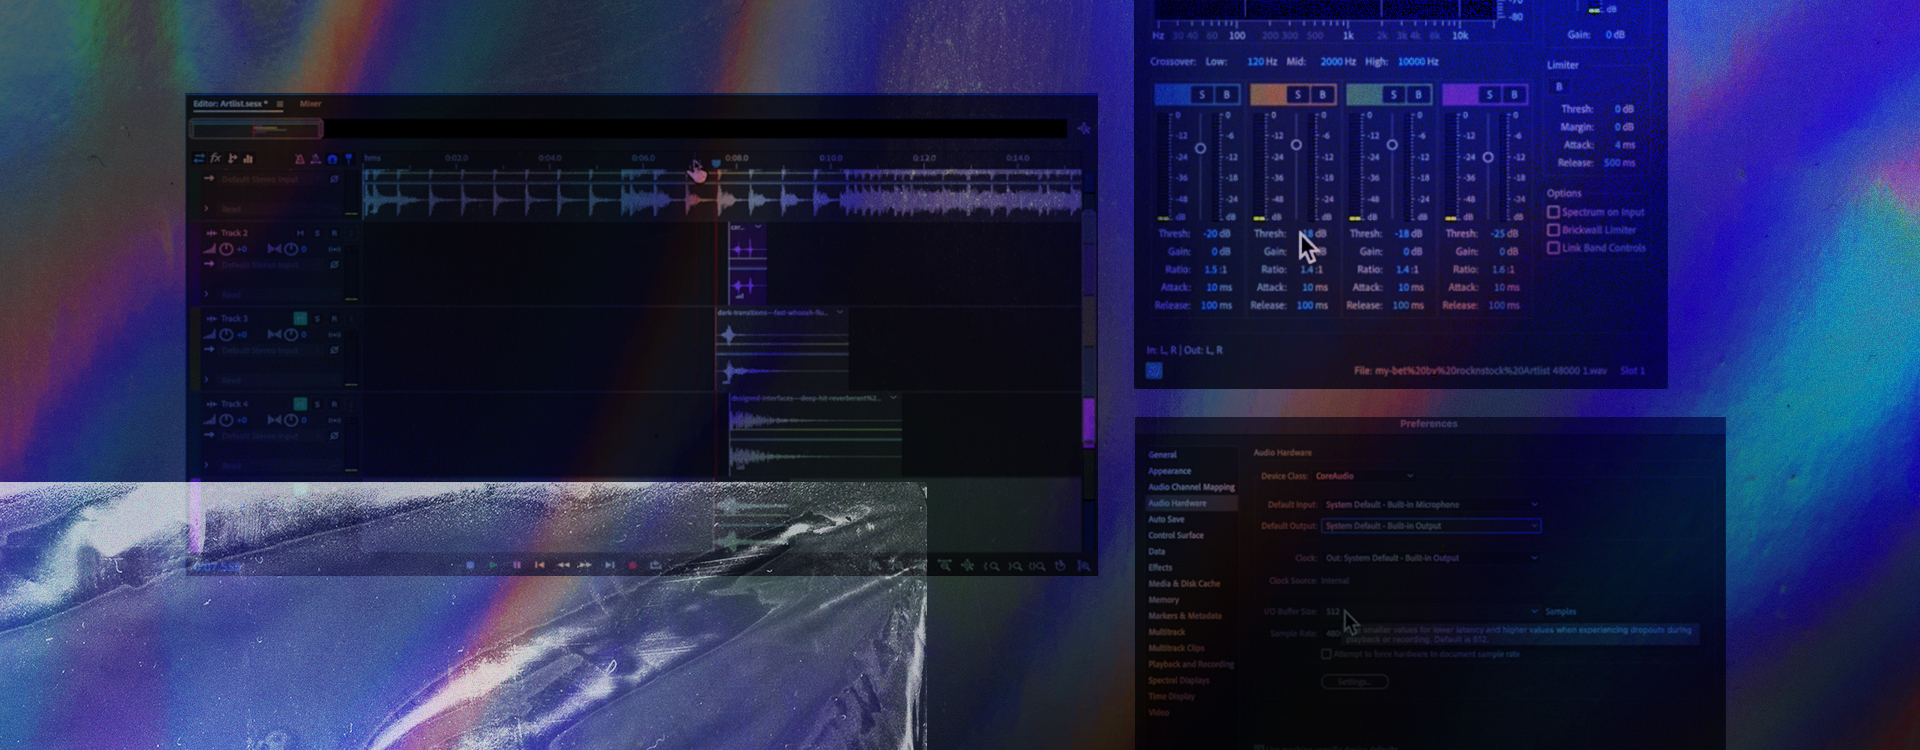Image resolution: width=1920 pixels, height=750 pixels.
Task: Click the effect power button icon
Action: pyautogui.click(x=1153, y=370)
